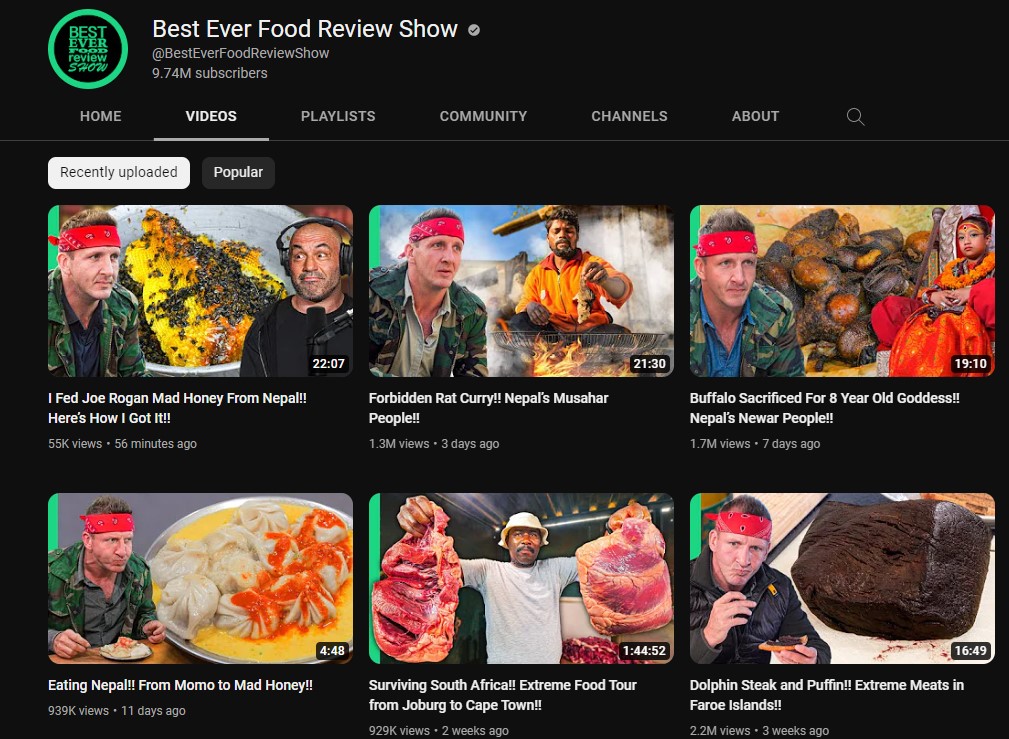Click title 'Buffalo Sacrificed For 8 Year Old Goddess!!'
The height and width of the screenshot is (739, 1009).
tap(825, 398)
